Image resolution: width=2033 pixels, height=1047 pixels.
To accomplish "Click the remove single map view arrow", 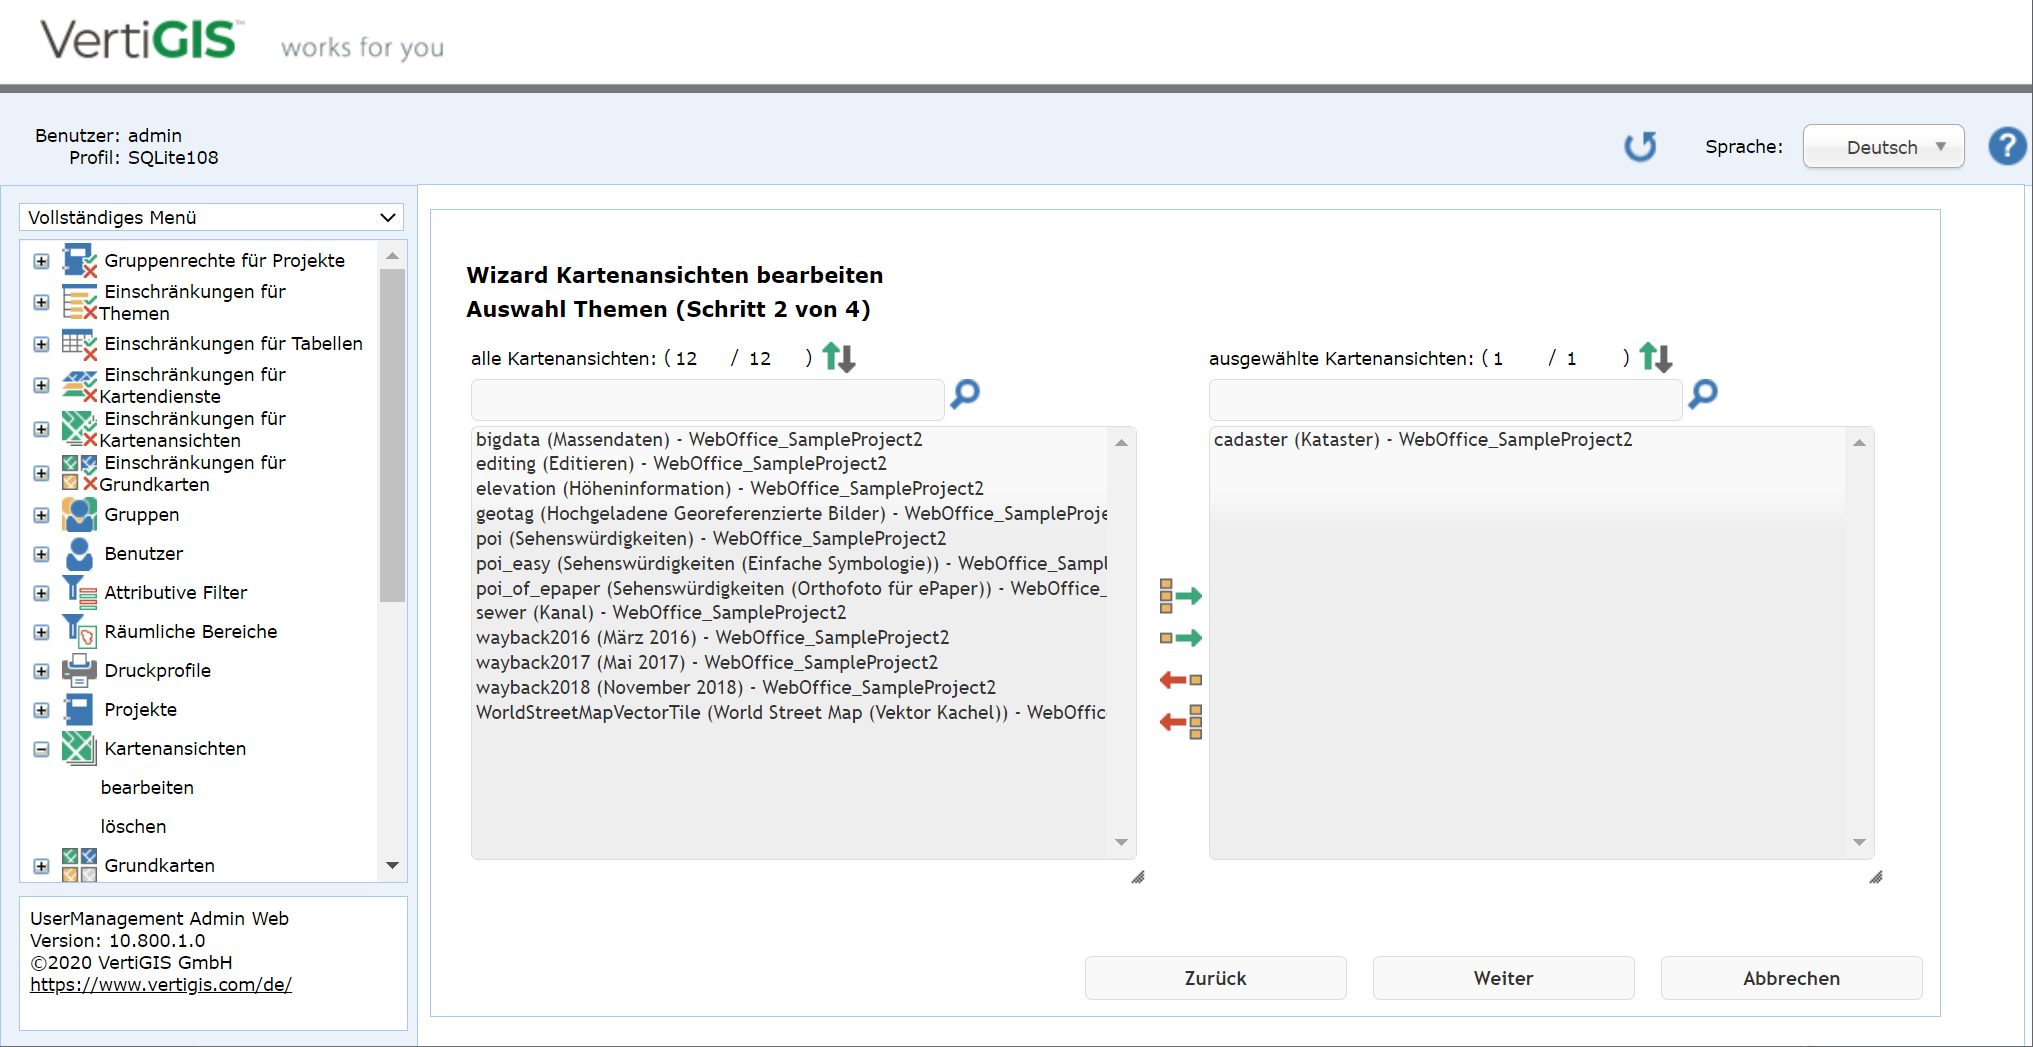I will (x=1180, y=680).
